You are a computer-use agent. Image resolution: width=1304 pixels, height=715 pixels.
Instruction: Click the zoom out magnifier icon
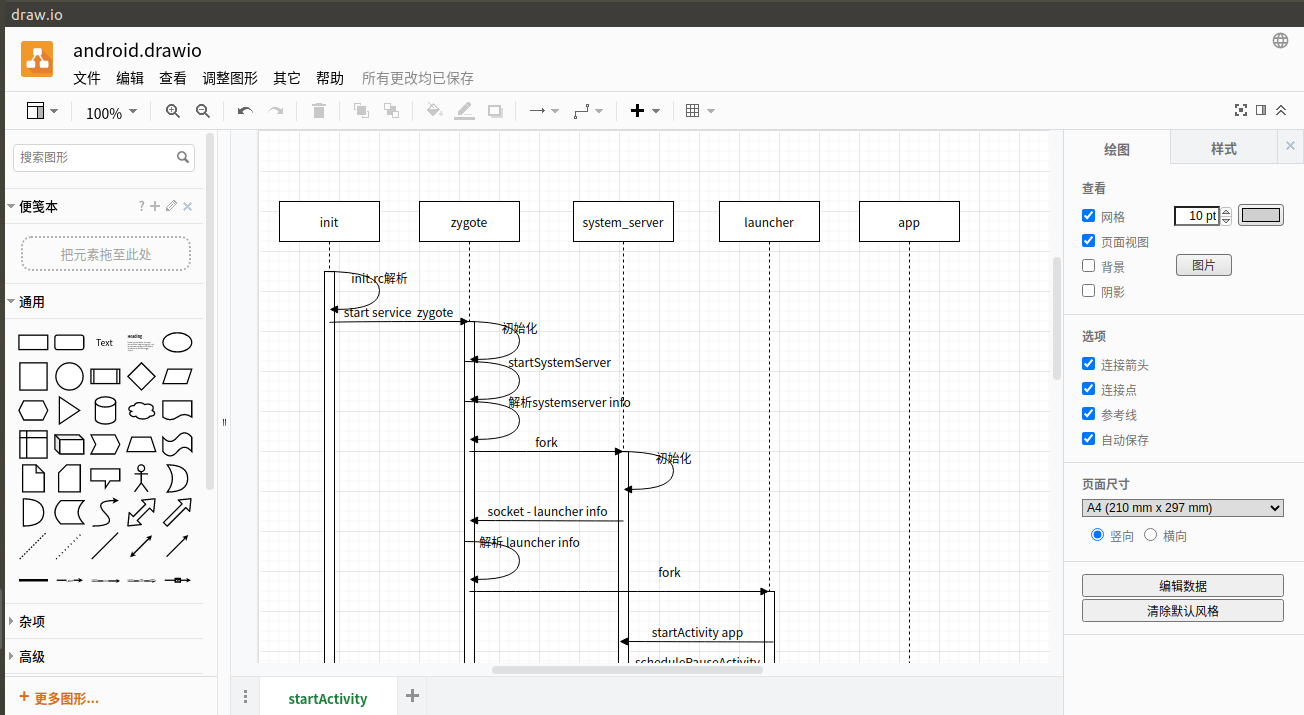tap(203, 111)
